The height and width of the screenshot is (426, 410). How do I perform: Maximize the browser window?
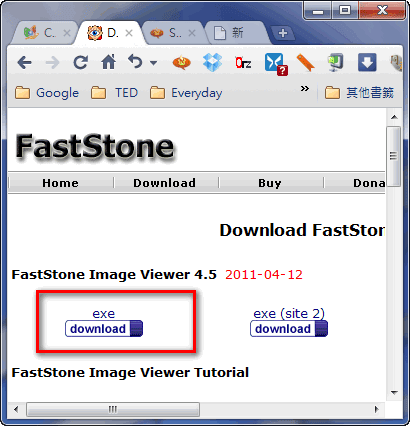pyautogui.click(x=345, y=11)
